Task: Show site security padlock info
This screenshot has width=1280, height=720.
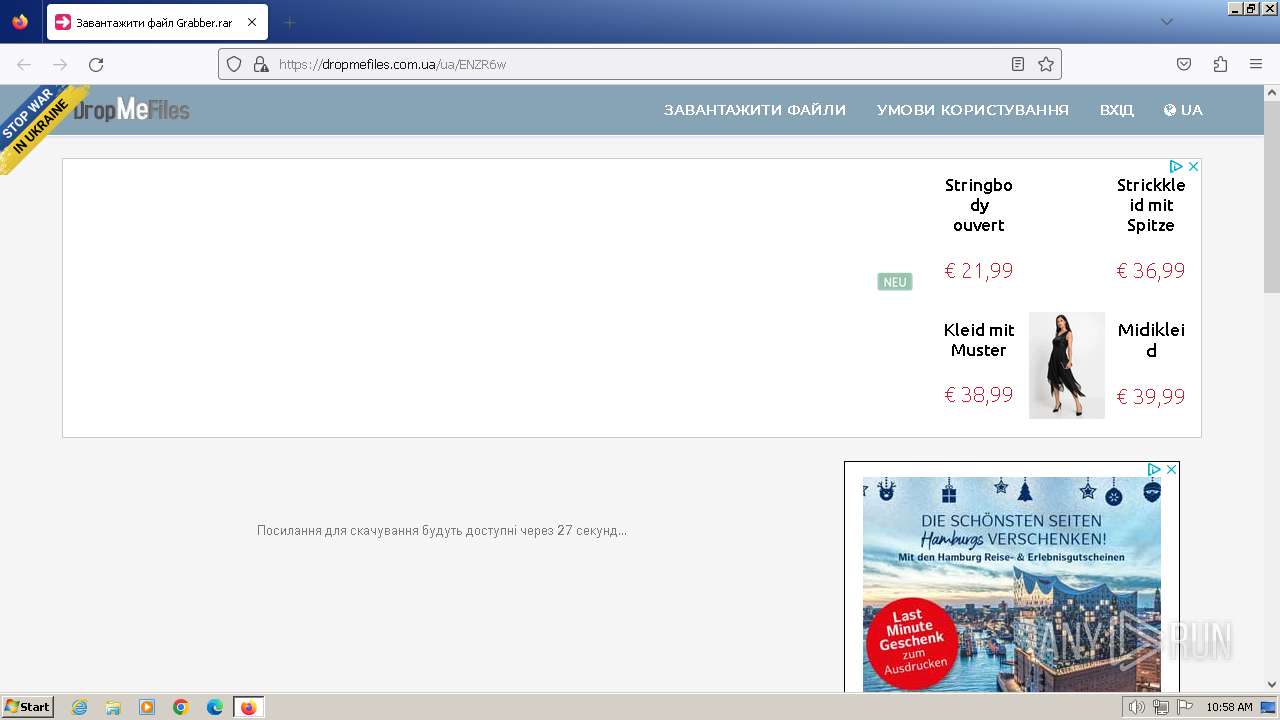Action: [x=261, y=64]
